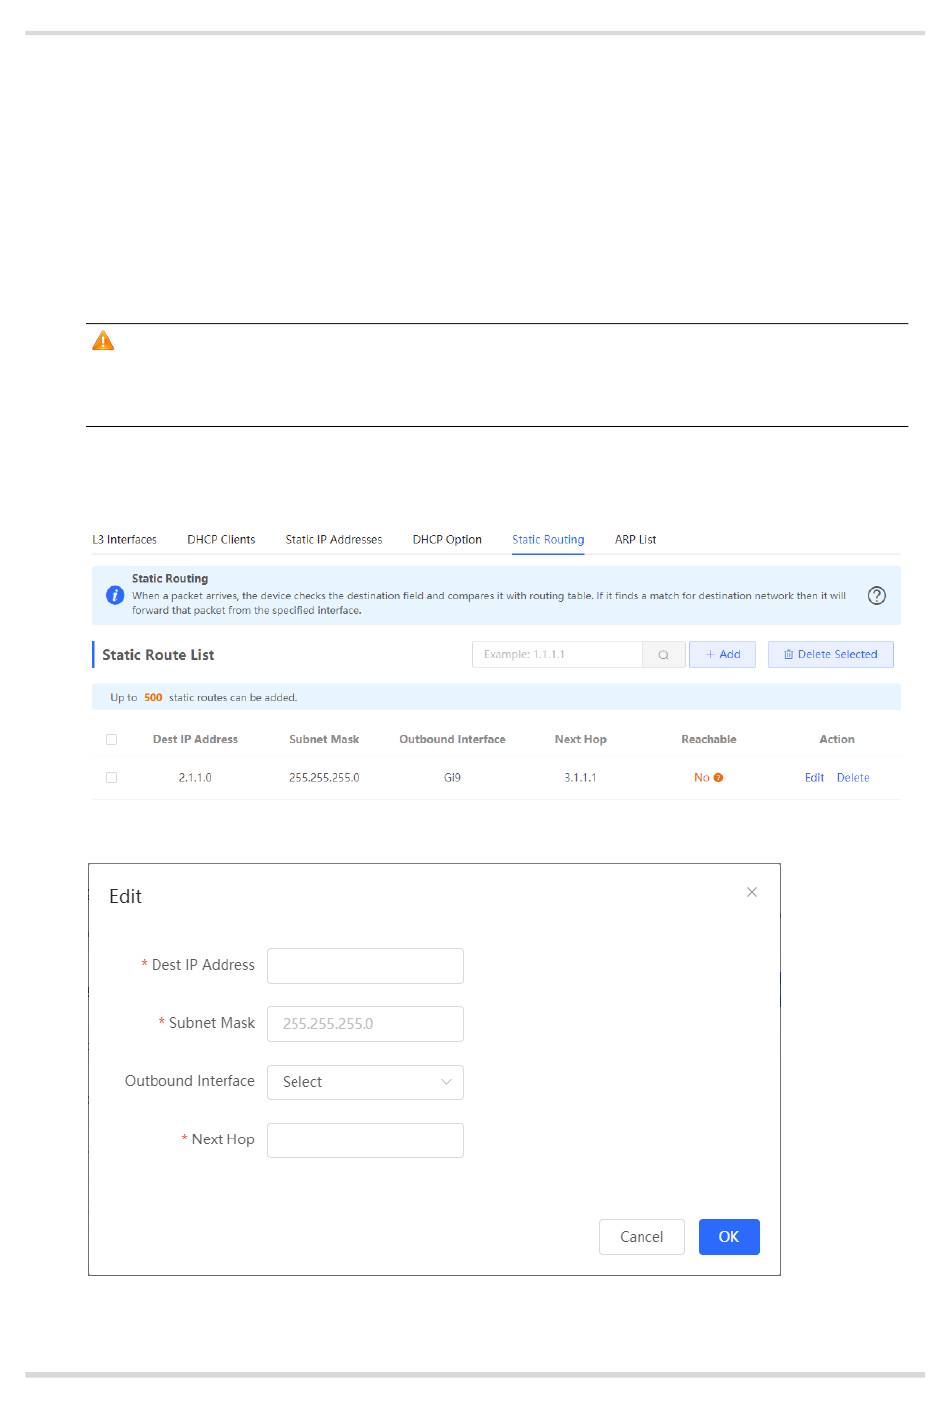The width and height of the screenshot is (950, 1408).
Task: Click the yellow warning triangle icon
Action: (x=103, y=342)
